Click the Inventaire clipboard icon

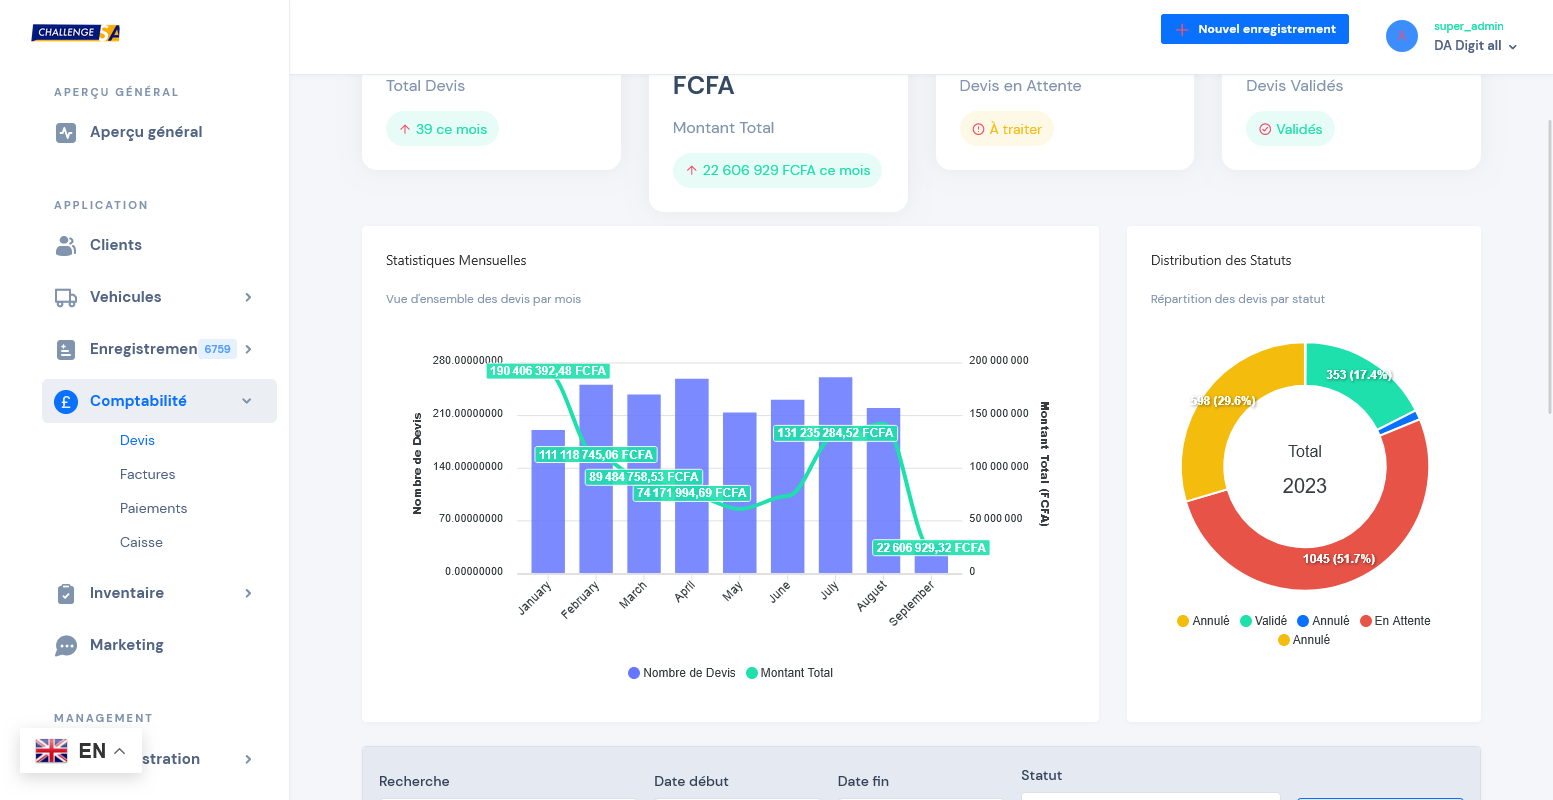[x=66, y=593]
